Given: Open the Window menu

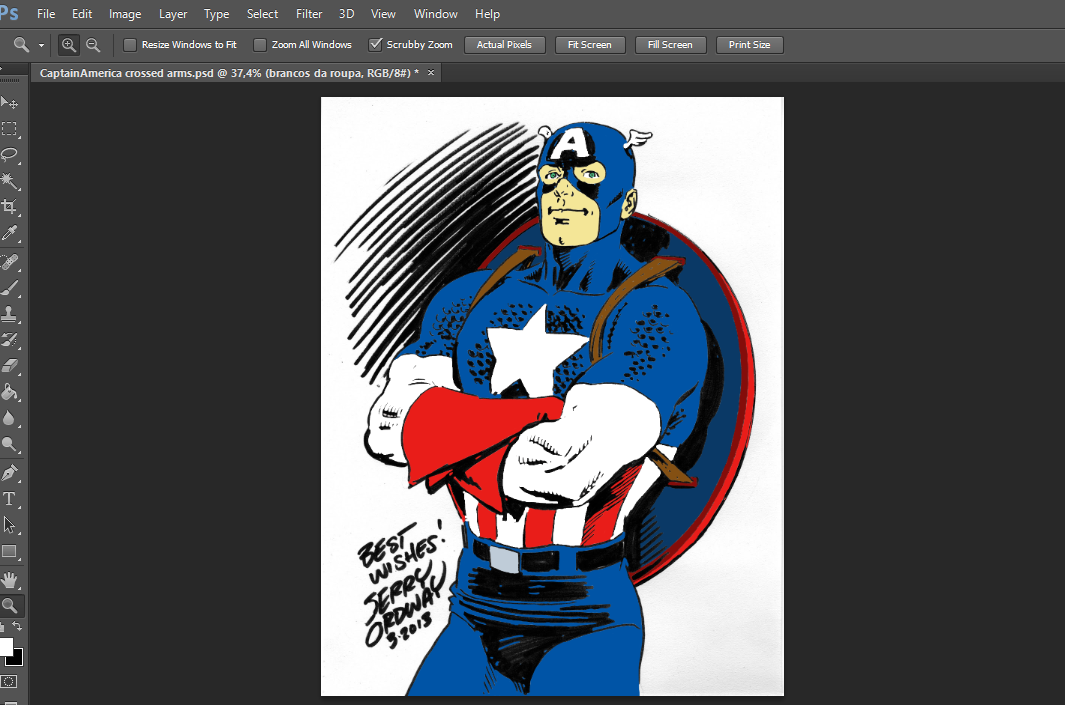Looking at the screenshot, I should pyautogui.click(x=435, y=14).
